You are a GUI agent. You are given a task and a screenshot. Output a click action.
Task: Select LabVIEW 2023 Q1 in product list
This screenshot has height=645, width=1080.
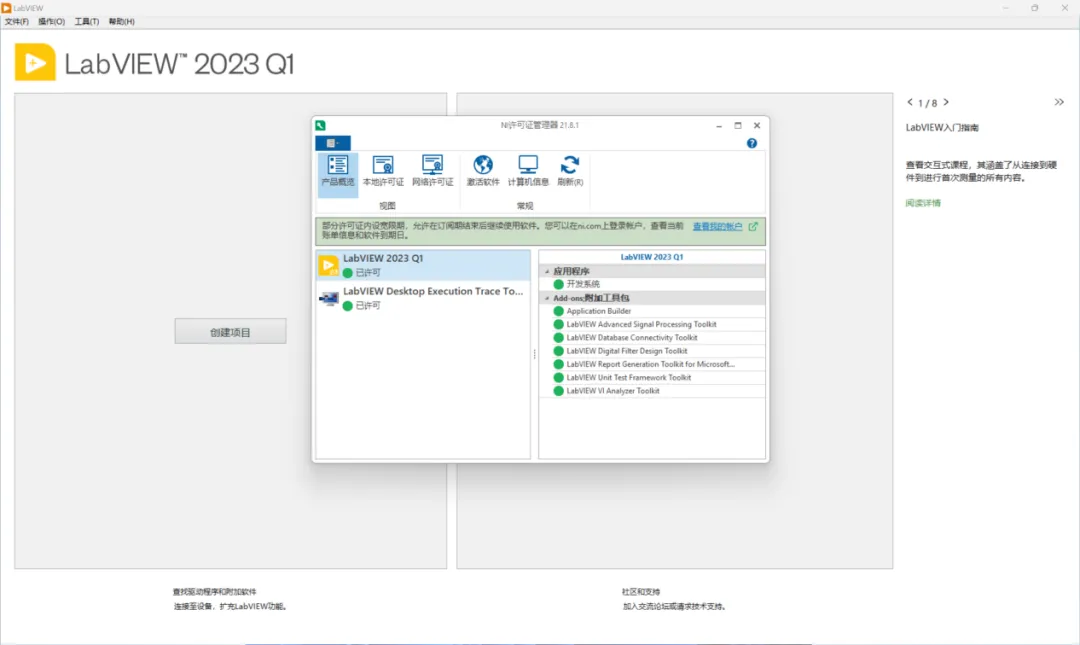pyautogui.click(x=423, y=265)
